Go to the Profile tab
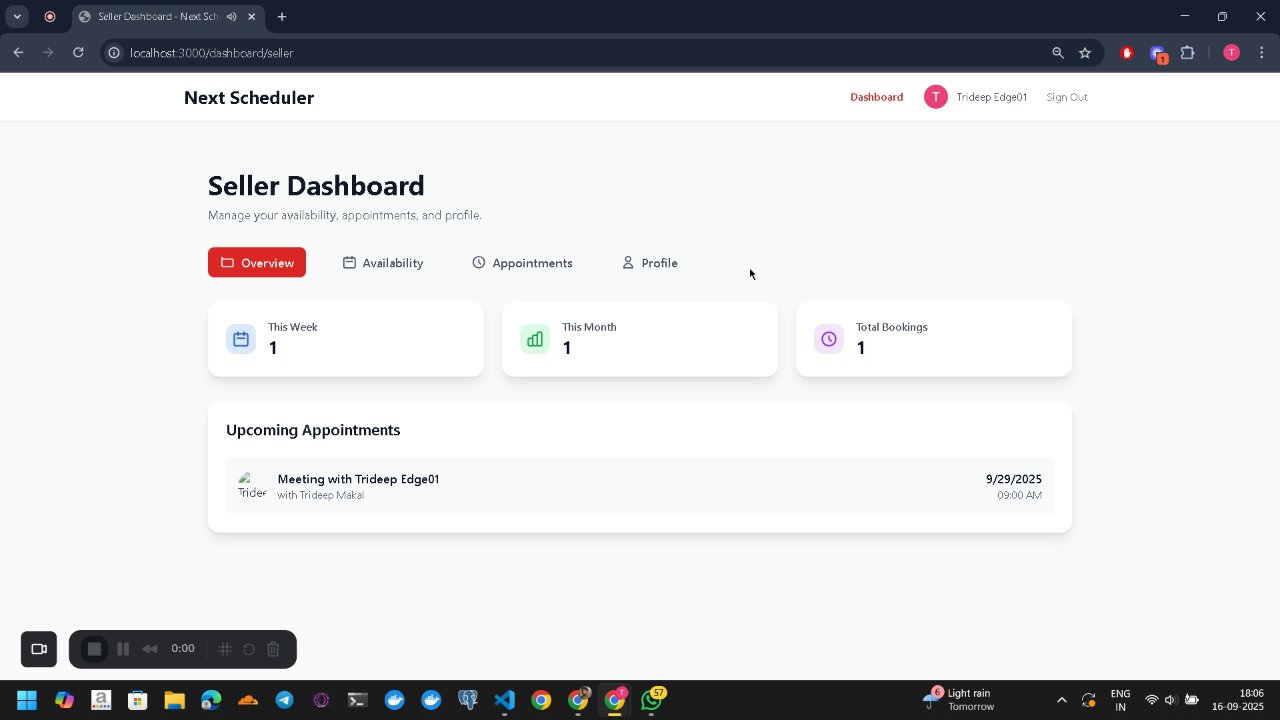The height and width of the screenshot is (720, 1280). [x=650, y=263]
